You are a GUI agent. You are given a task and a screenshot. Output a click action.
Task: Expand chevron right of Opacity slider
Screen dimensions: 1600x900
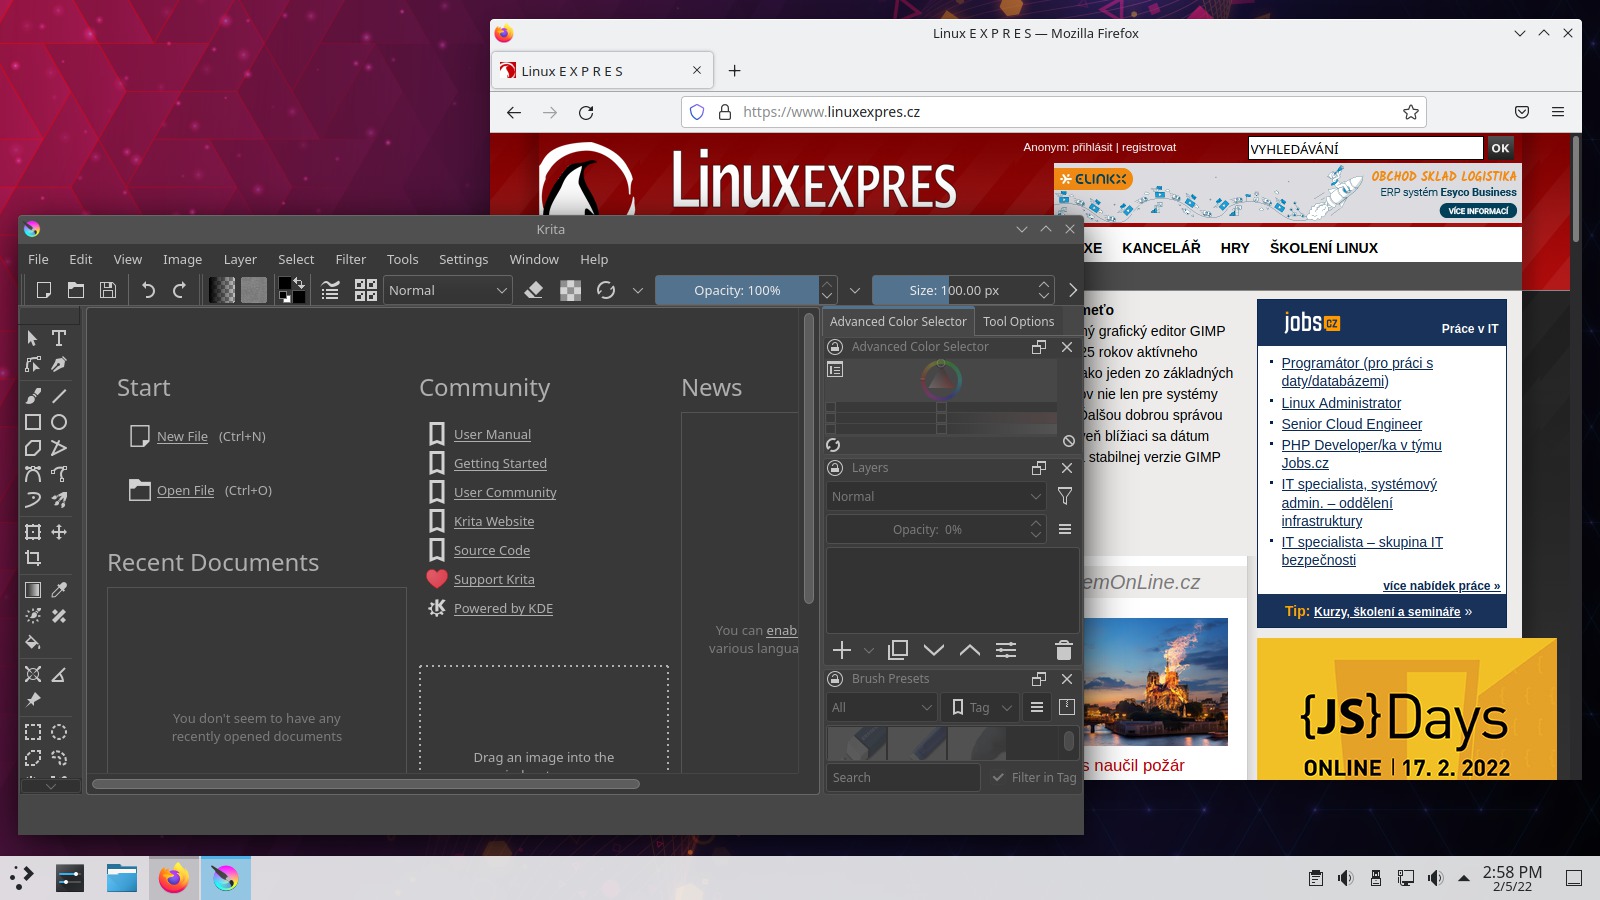(x=855, y=290)
